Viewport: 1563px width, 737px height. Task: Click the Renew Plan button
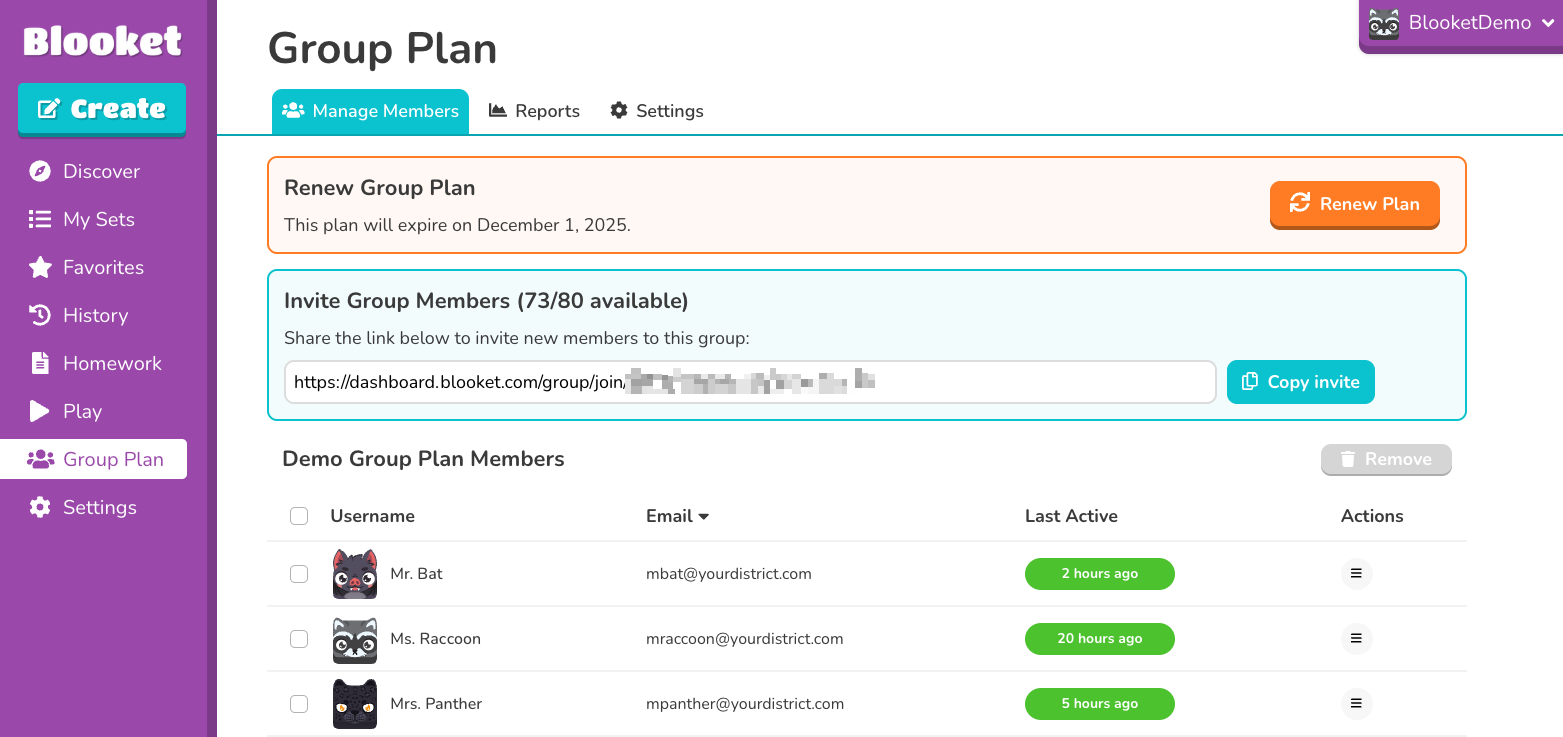[1354, 204]
